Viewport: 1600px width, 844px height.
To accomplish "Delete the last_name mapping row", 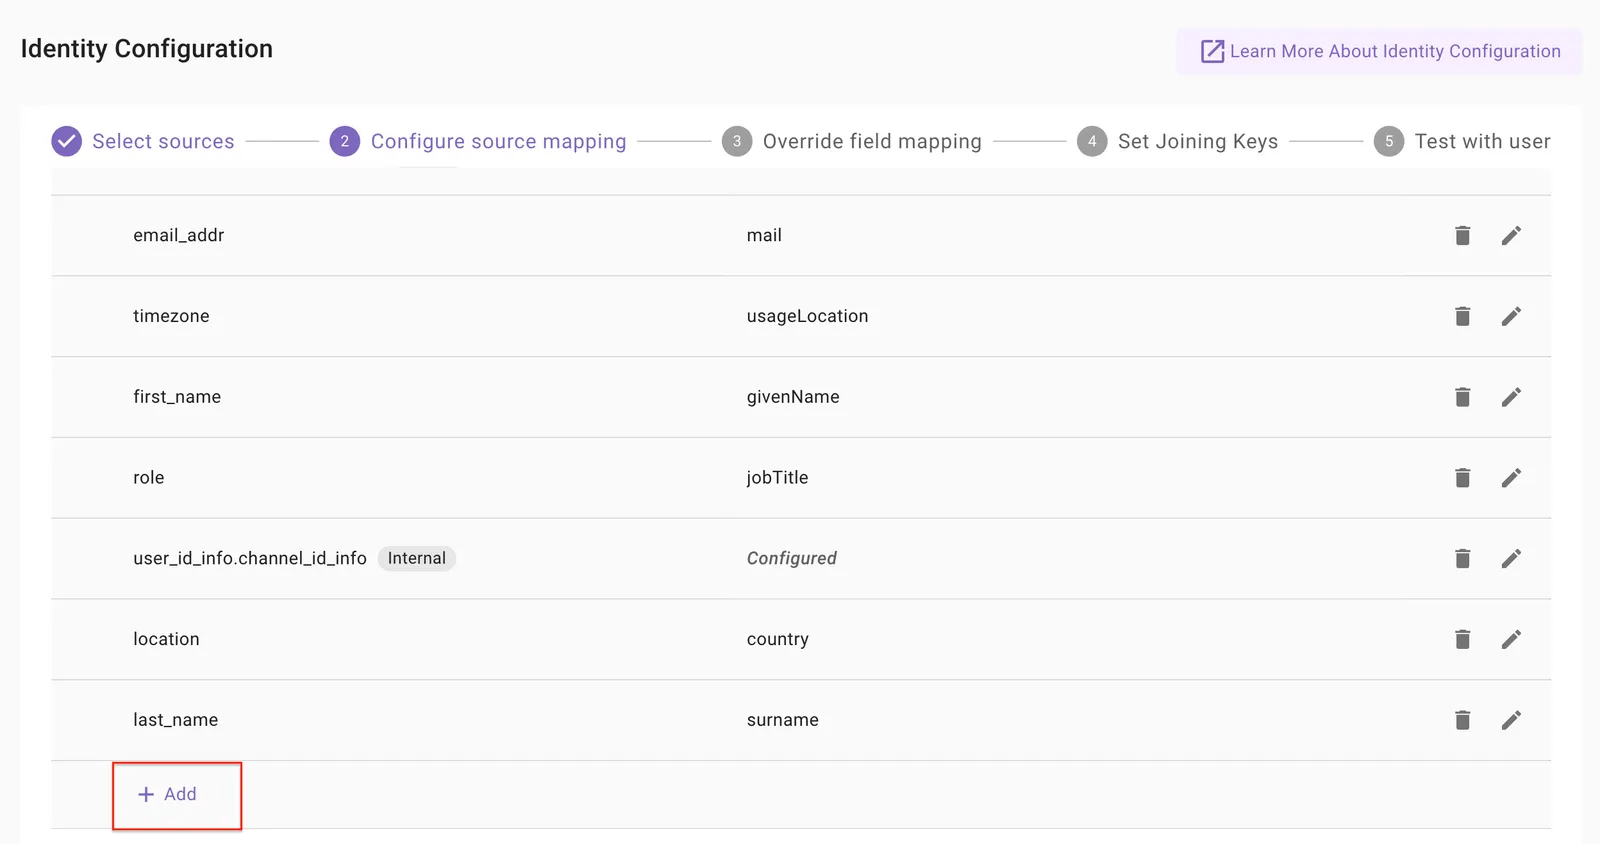I will pyautogui.click(x=1462, y=720).
